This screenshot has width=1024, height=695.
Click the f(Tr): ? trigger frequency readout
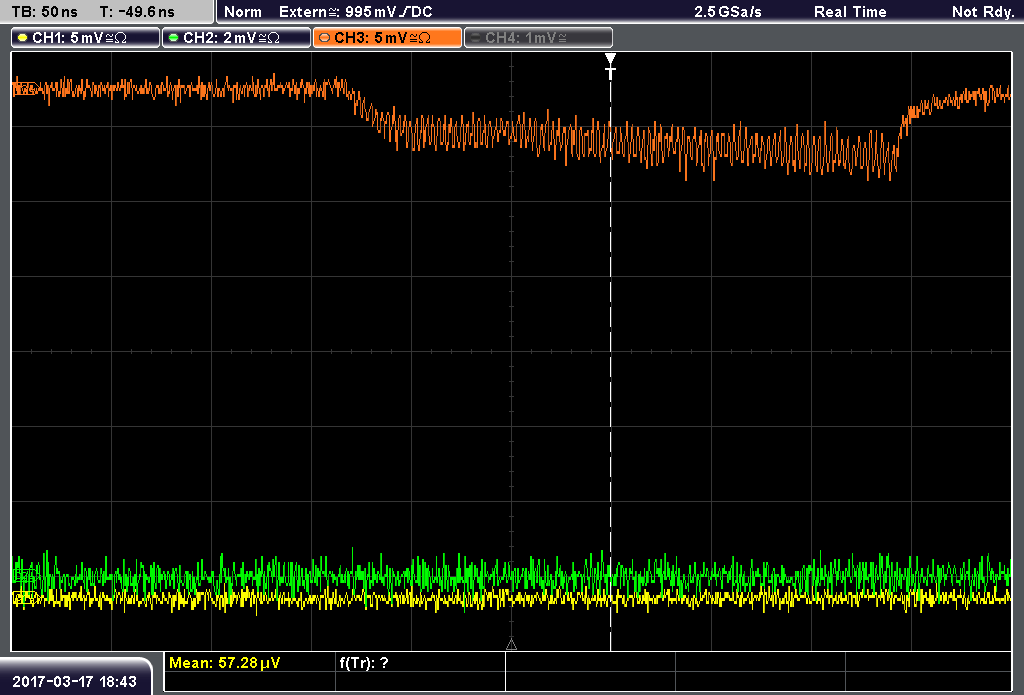click(364, 663)
